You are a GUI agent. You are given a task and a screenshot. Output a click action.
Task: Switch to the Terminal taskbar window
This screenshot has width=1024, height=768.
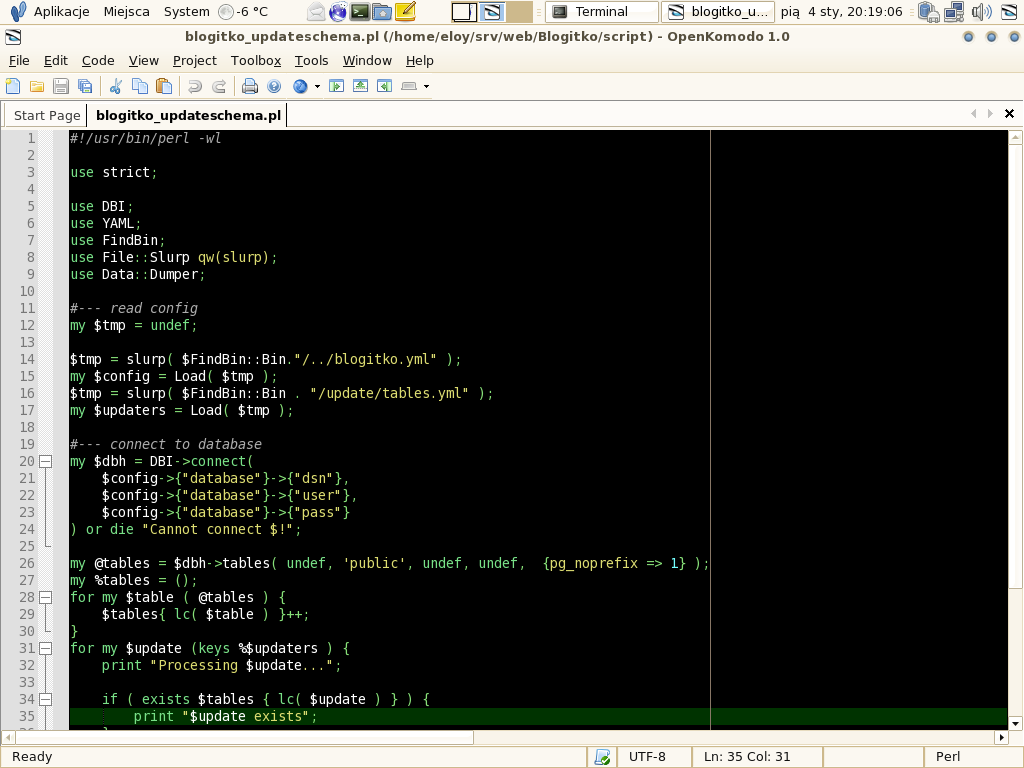point(601,12)
